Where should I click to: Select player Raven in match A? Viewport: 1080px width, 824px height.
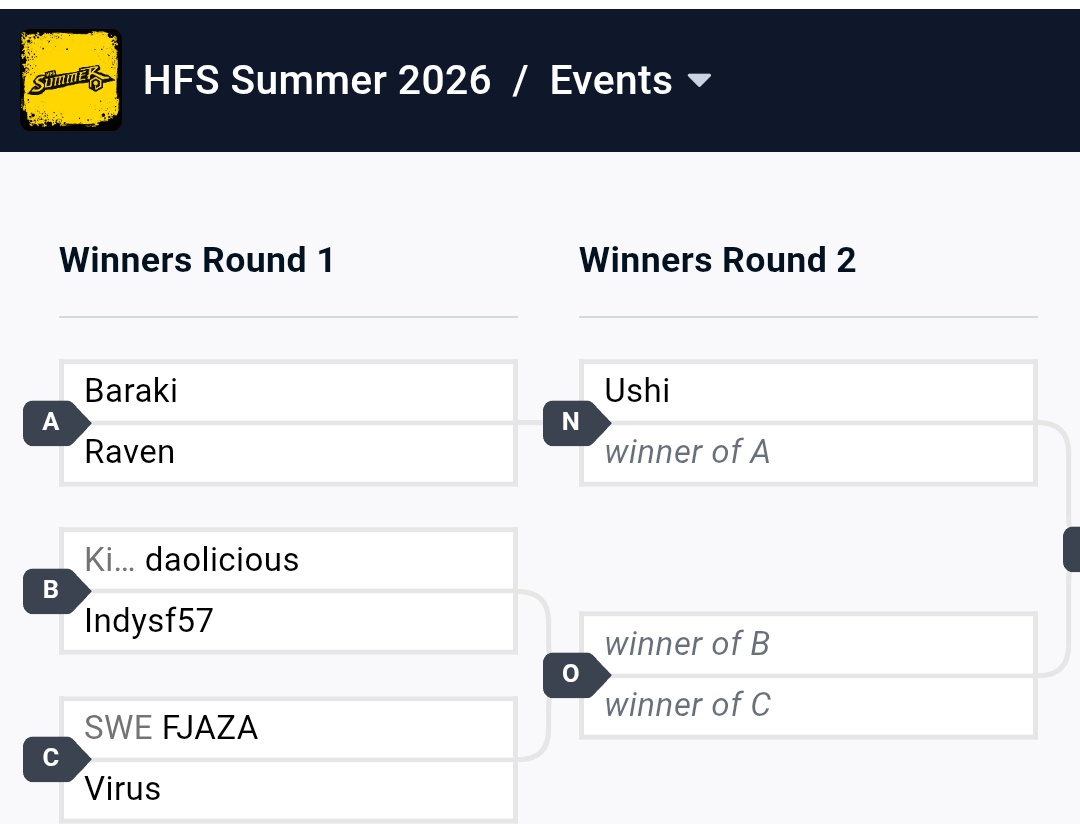pyautogui.click(x=289, y=453)
